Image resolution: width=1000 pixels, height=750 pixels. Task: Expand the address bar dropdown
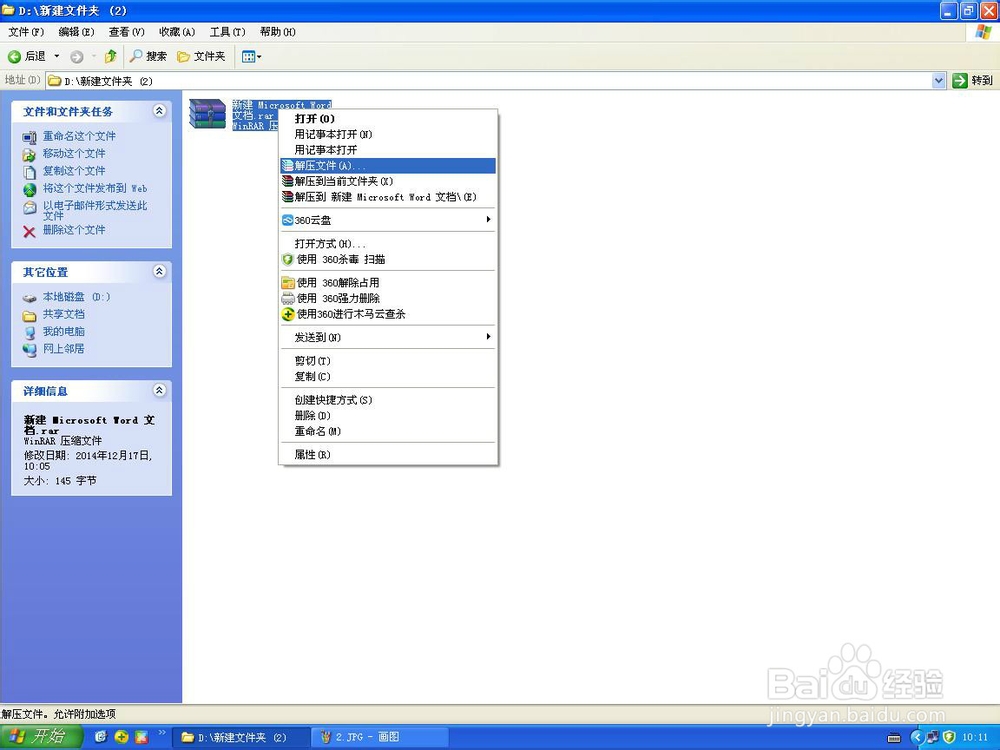click(938, 80)
